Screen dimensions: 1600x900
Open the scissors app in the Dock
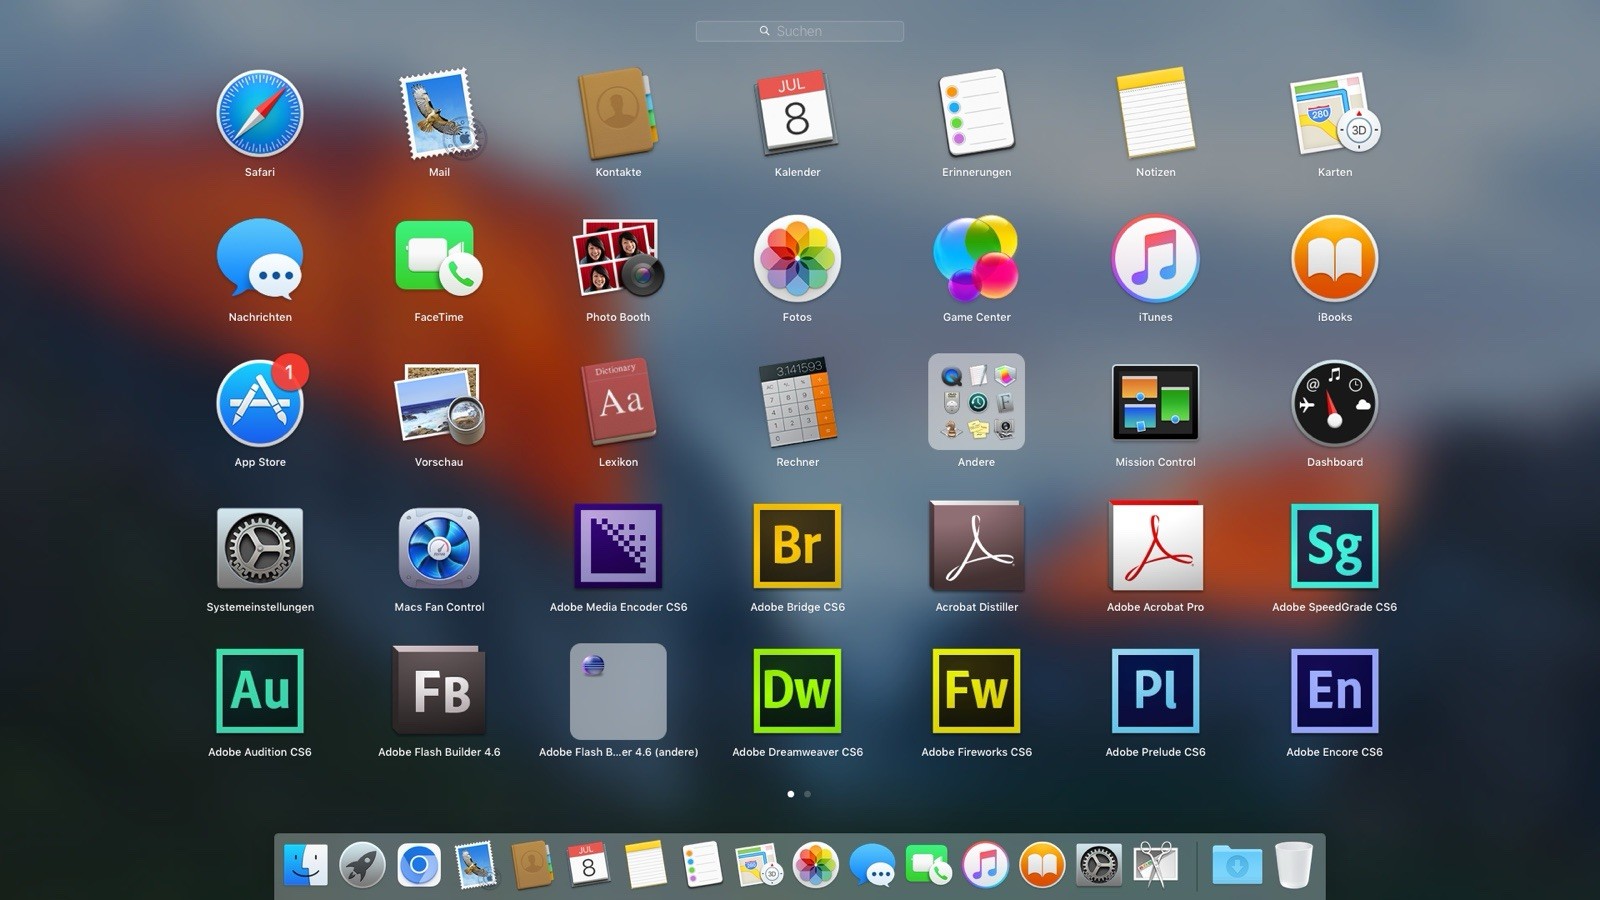click(1155, 865)
